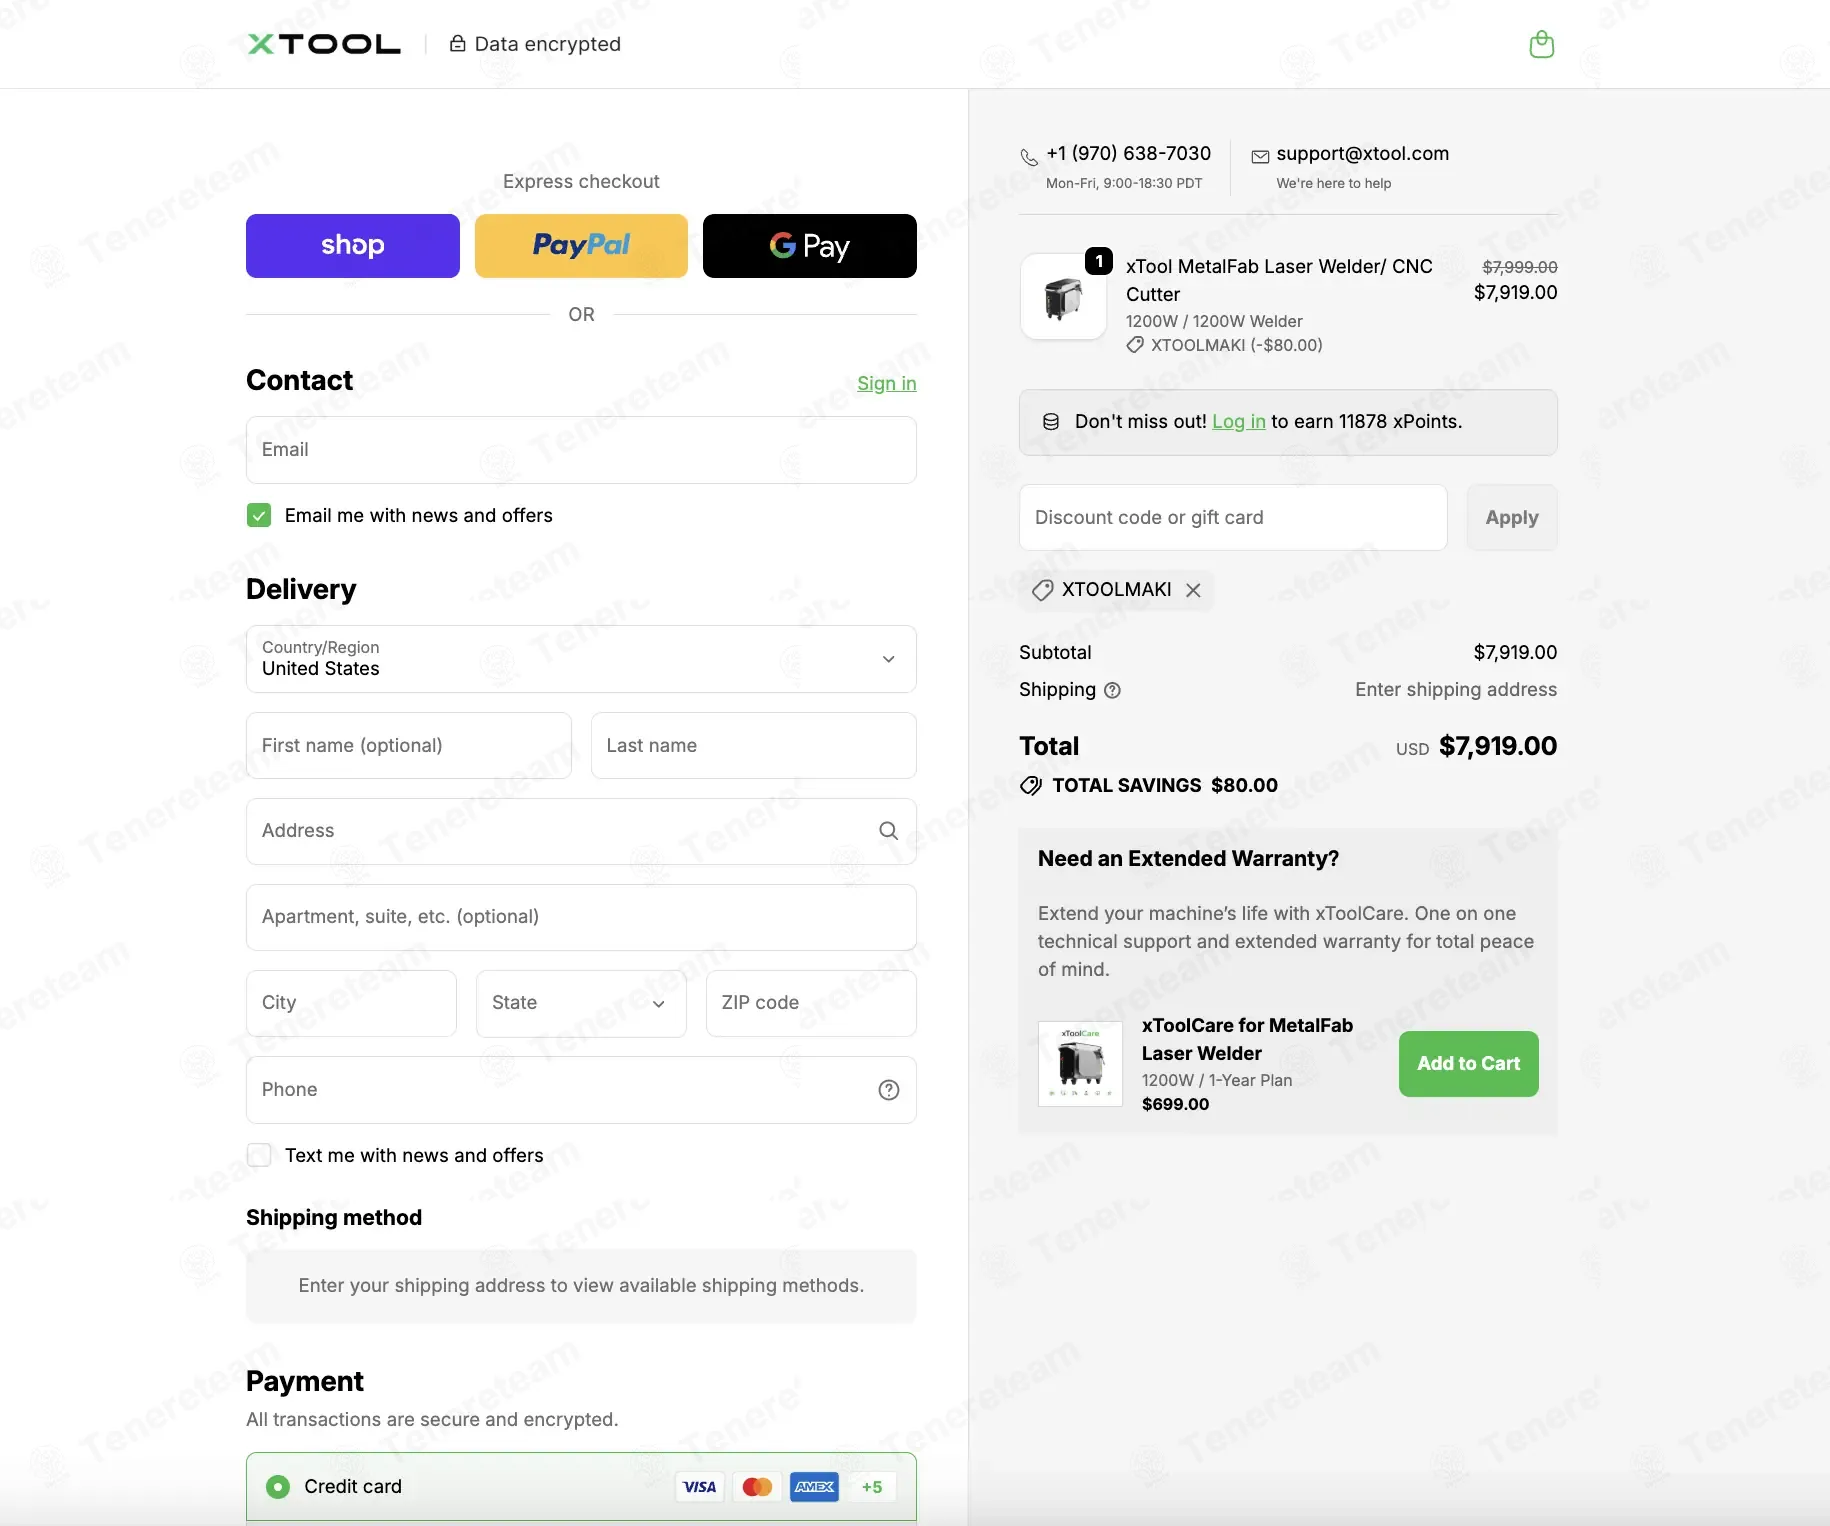Screen dimensions: 1830x1526
Task: Expand the State dropdown
Action: pyautogui.click(x=581, y=1003)
